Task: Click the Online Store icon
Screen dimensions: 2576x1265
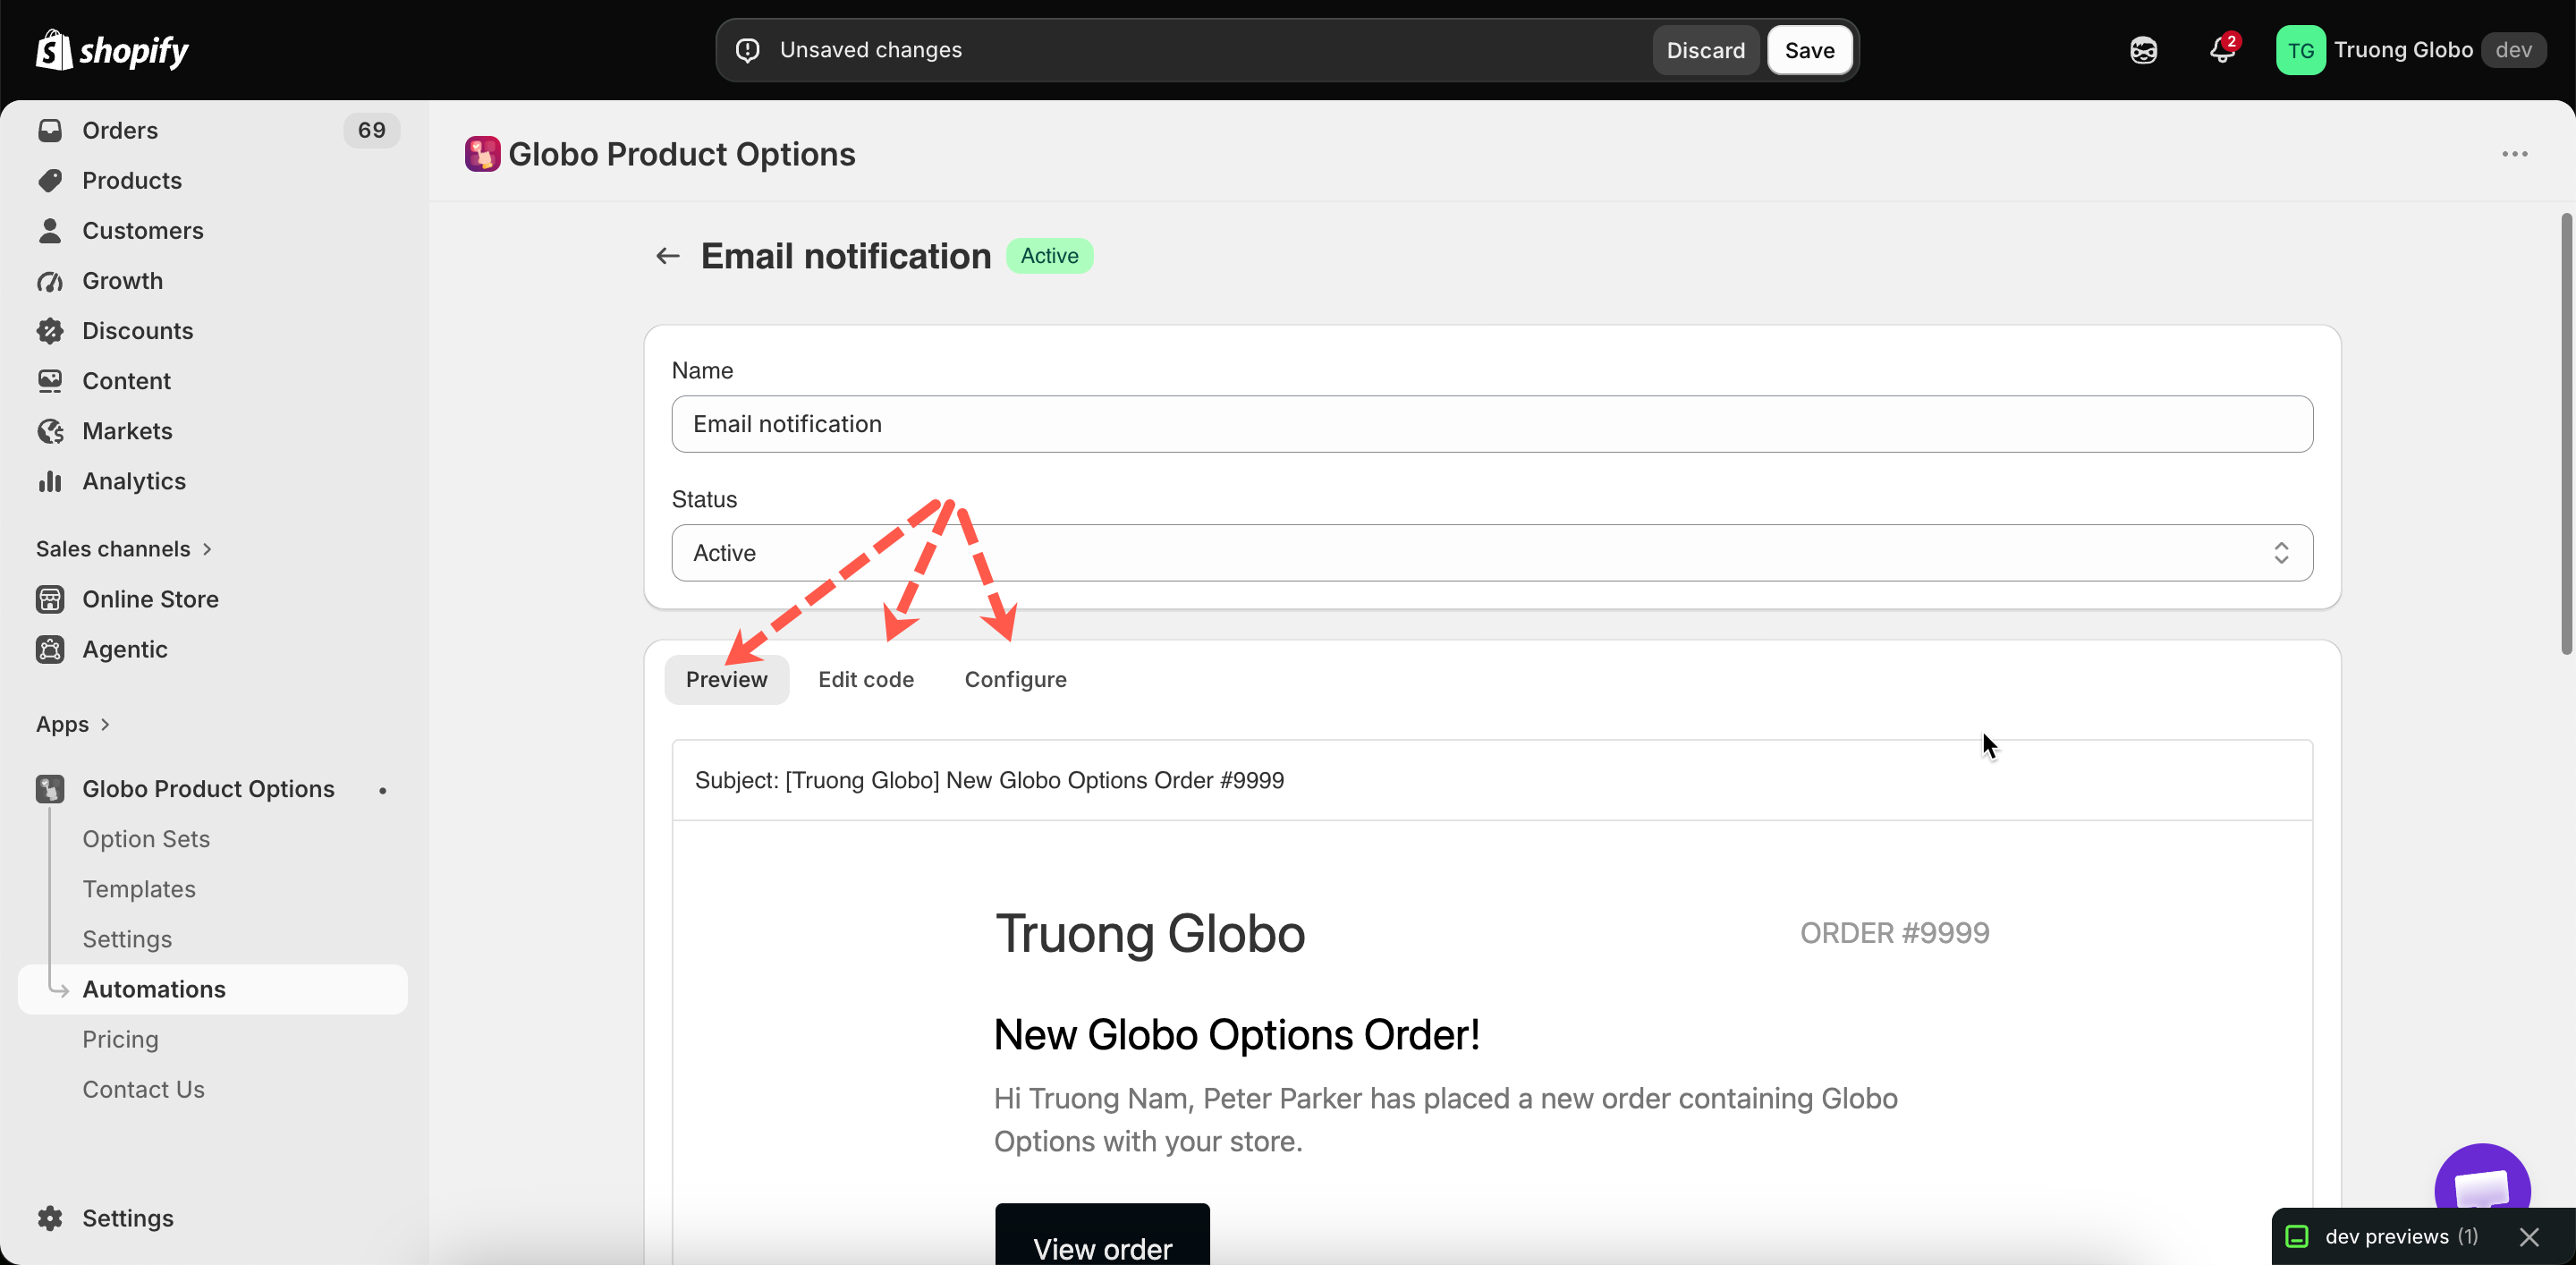Action: pos(50,599)
